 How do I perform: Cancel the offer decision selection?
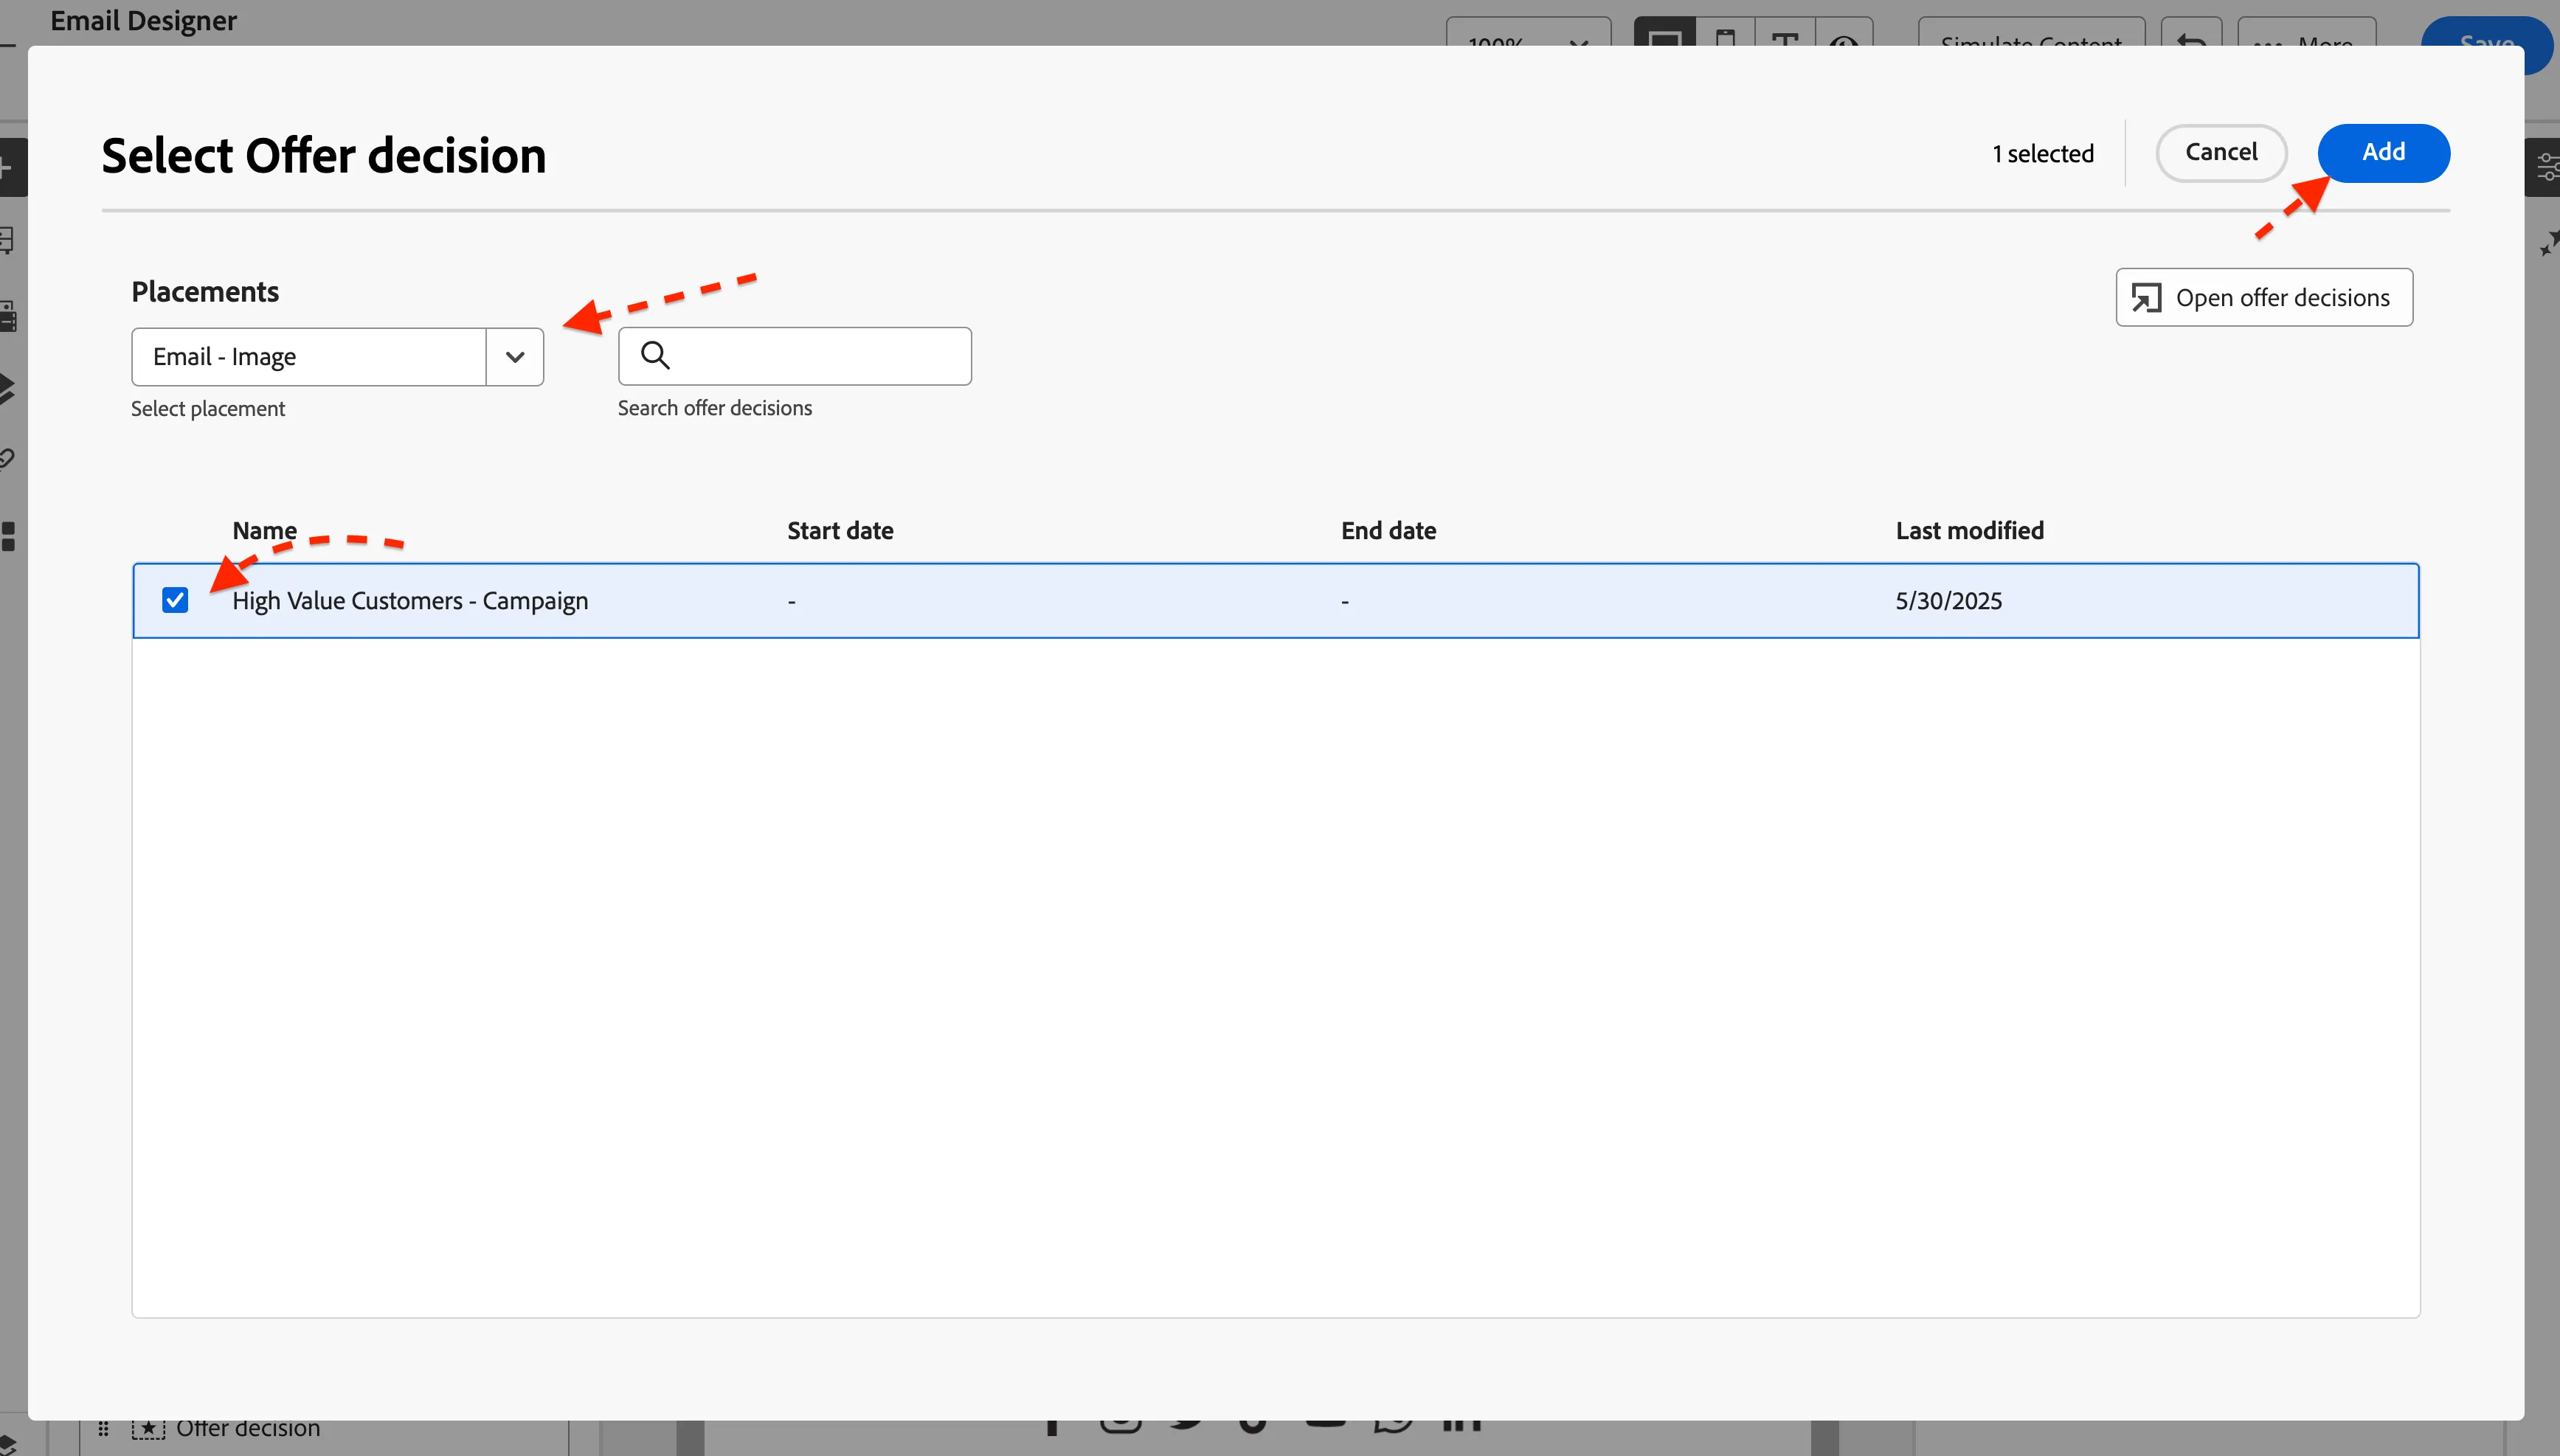pyautogui.click(x=2221, y=153)
